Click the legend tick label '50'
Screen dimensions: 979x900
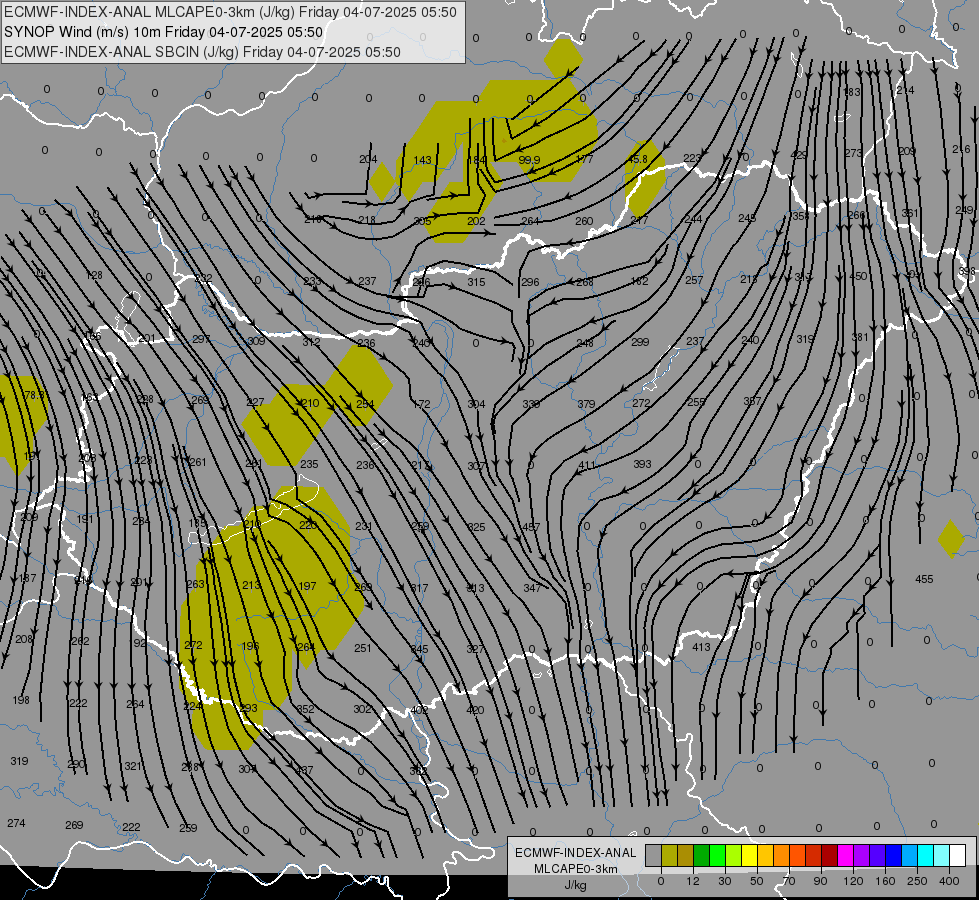757,881
